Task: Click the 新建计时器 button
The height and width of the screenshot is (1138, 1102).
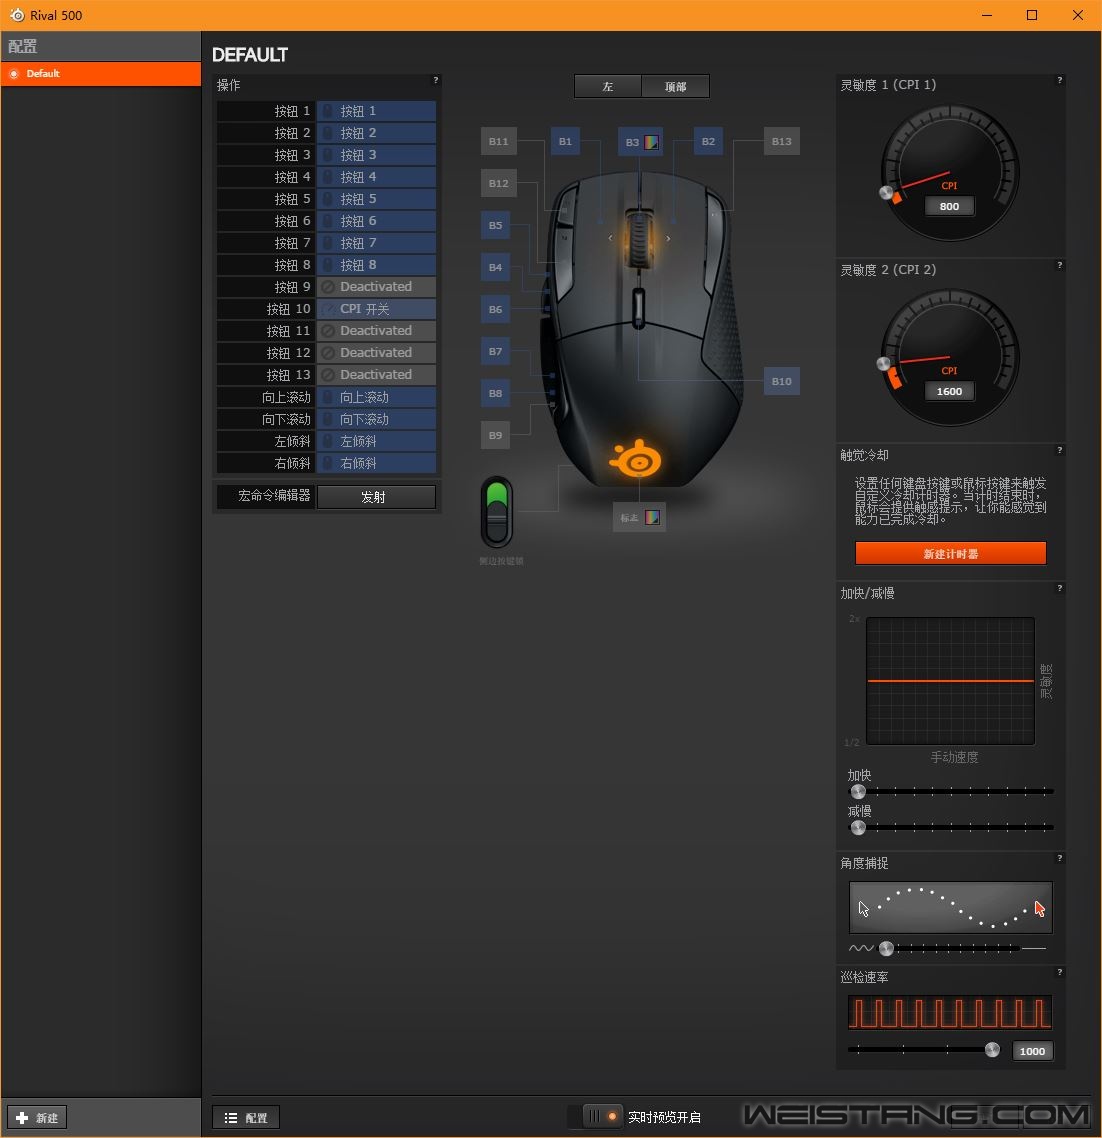Action: point(950,553)
